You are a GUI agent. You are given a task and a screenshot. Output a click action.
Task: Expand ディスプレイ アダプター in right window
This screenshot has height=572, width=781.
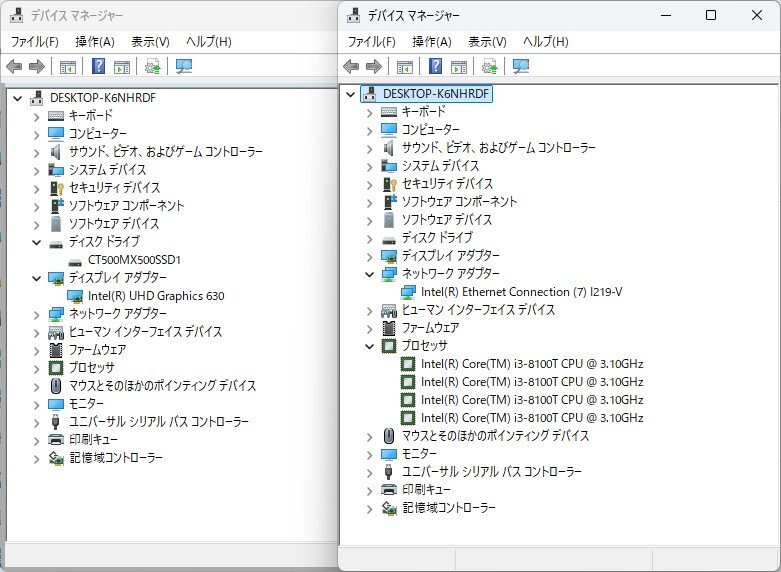coord(369,257)
